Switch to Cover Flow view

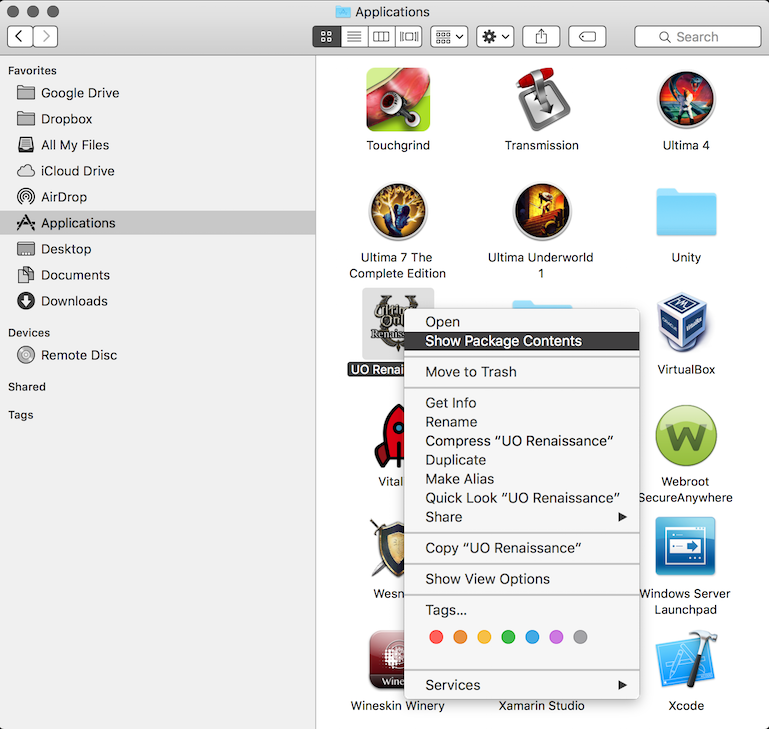coord(409,37)
